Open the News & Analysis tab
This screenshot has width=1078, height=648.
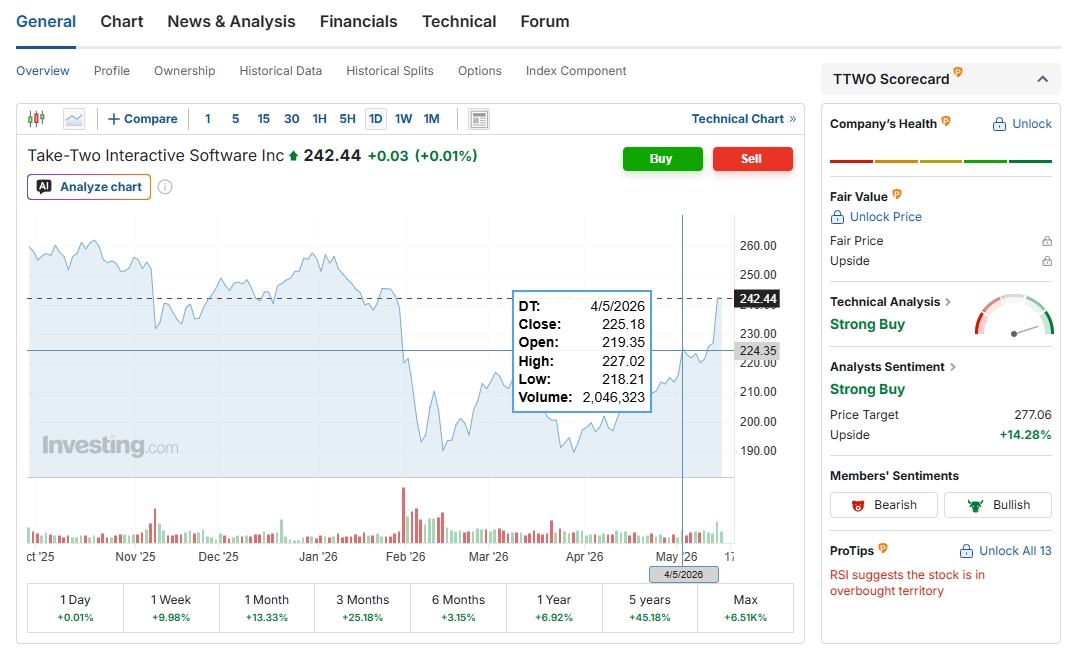[232, 22]
